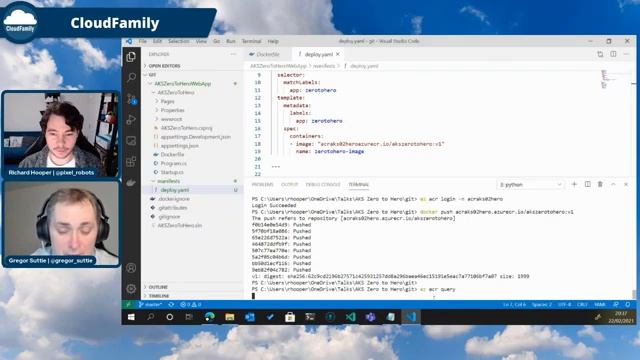The height and width of the screenshot is (360, 640).
Task: Open the File menu
Action: point(142,41)
